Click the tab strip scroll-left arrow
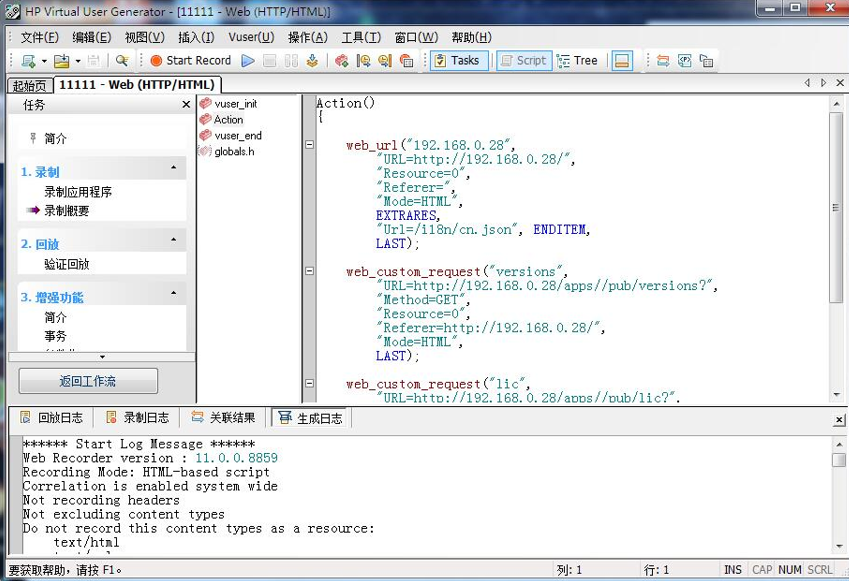The image size is (849, 581). coord(807,83)
